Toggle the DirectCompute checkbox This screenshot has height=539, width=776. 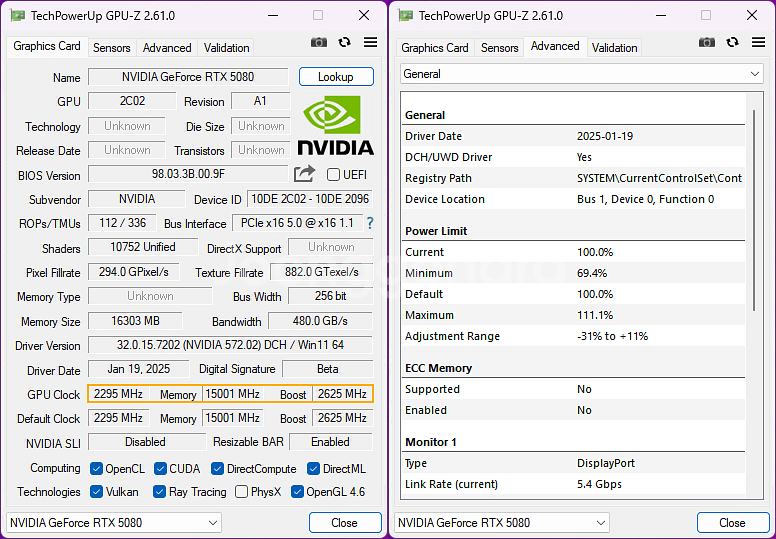pos(217,469)
